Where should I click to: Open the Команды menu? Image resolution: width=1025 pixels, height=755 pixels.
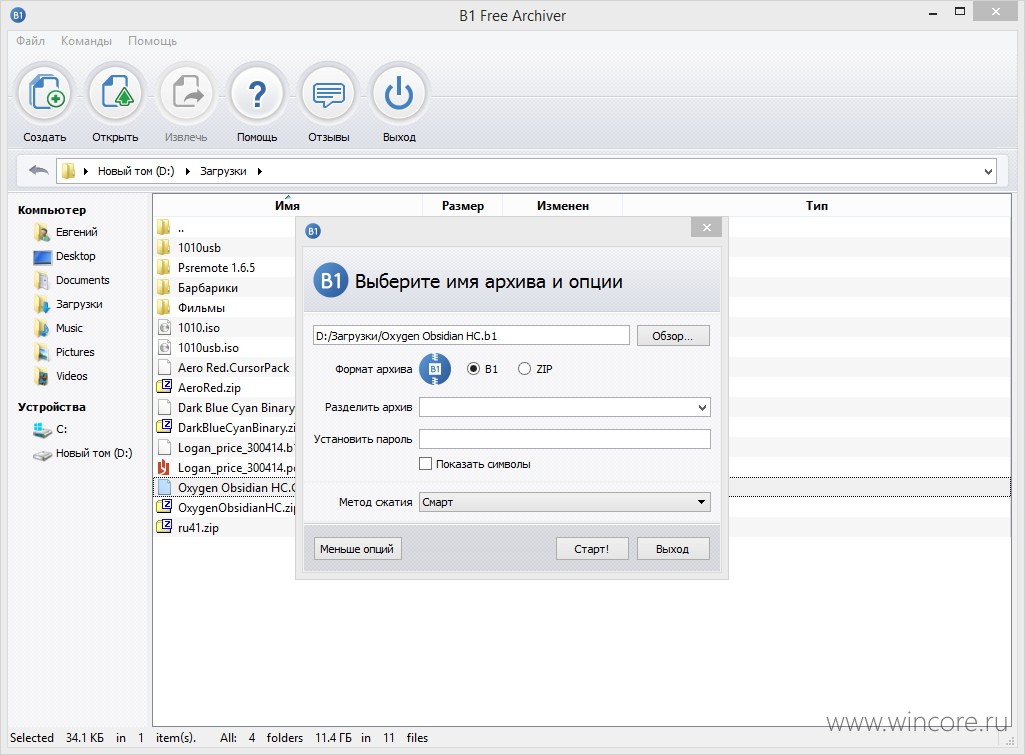pyautogui.click(x=86, y=41)
